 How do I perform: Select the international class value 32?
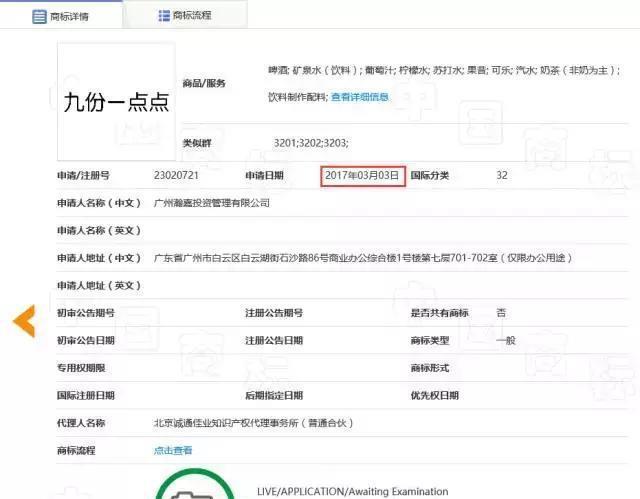coord(502,175)
